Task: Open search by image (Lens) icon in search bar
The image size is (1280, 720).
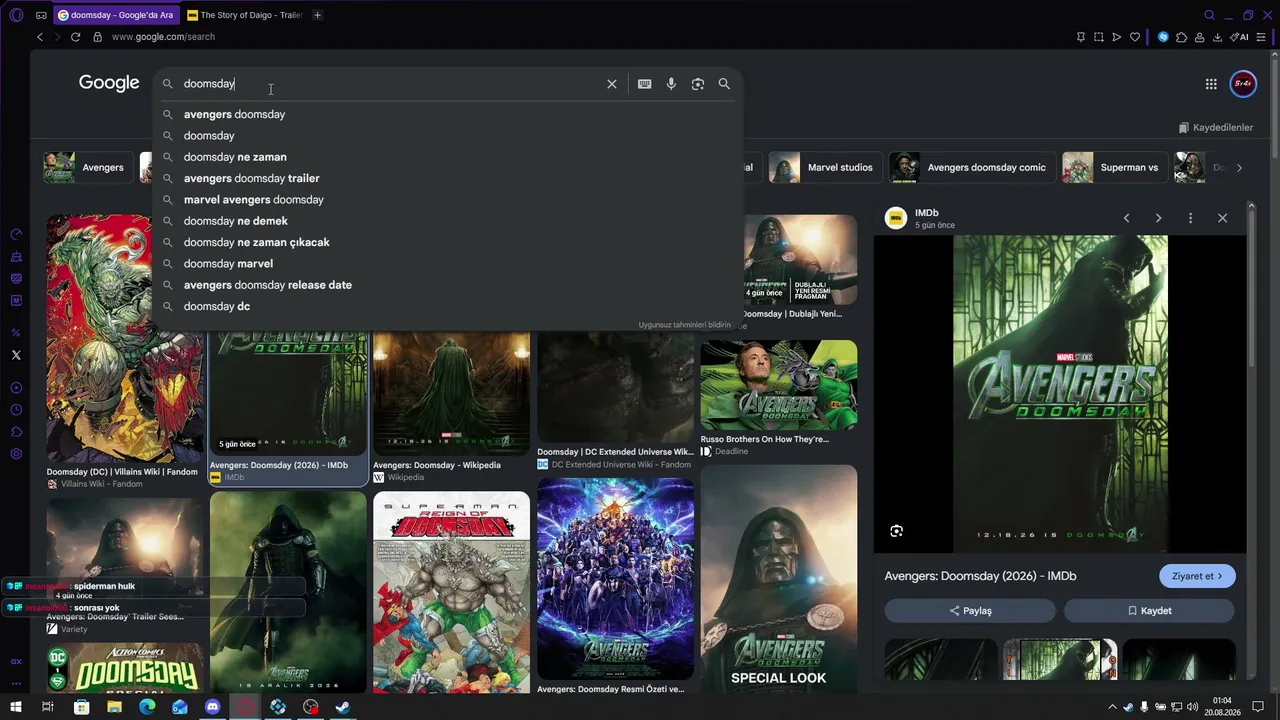Action: 698,84
